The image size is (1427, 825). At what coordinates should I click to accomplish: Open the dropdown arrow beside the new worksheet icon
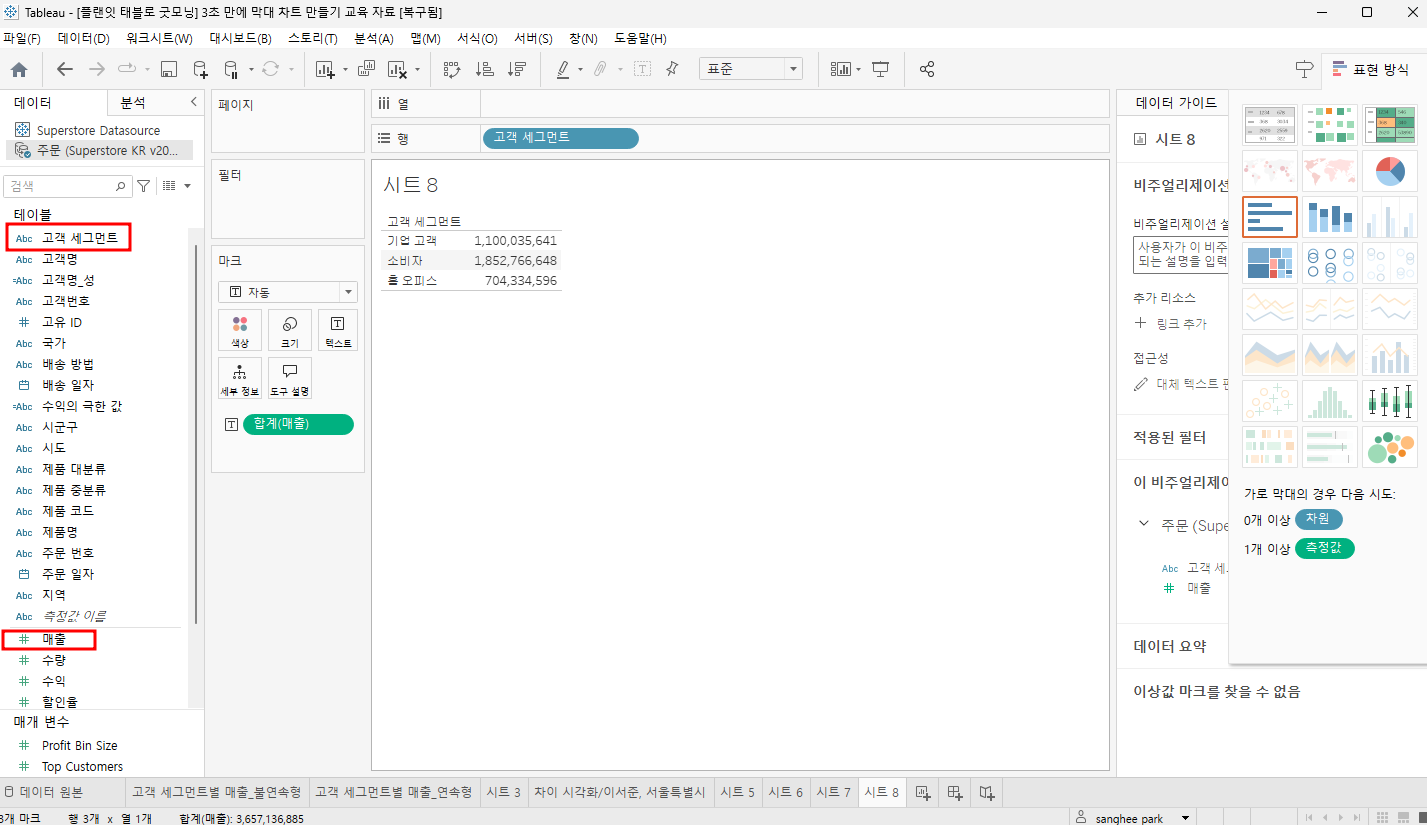click(x=345, y=70)
